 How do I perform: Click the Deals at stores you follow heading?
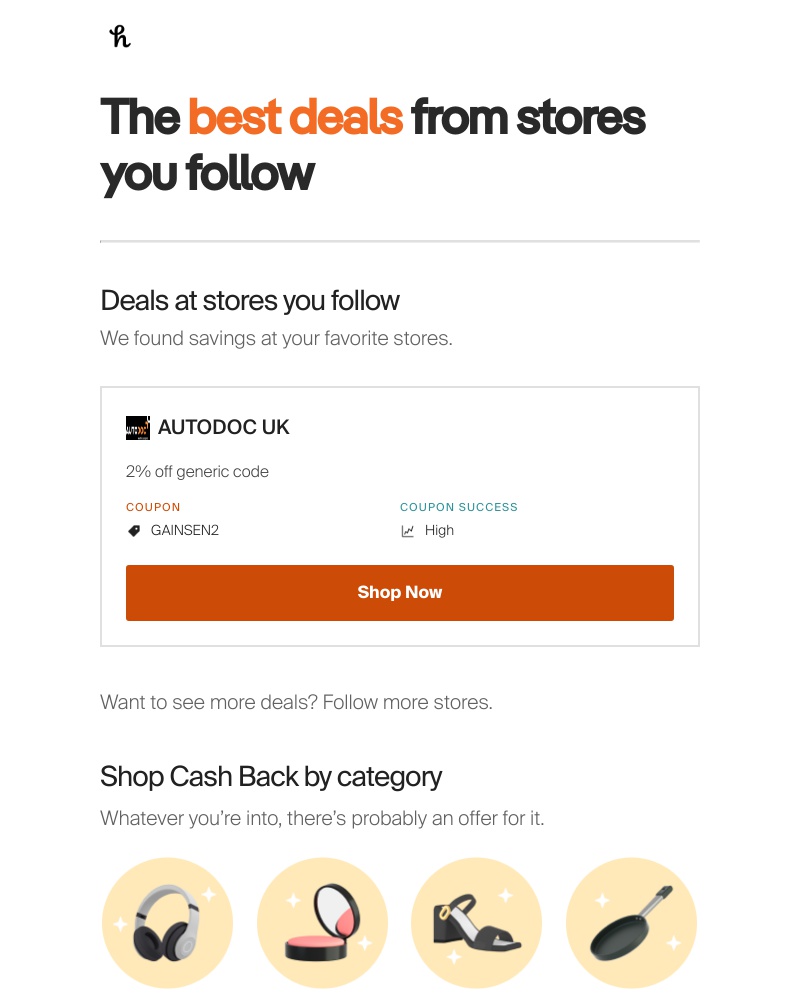point(249,300)
